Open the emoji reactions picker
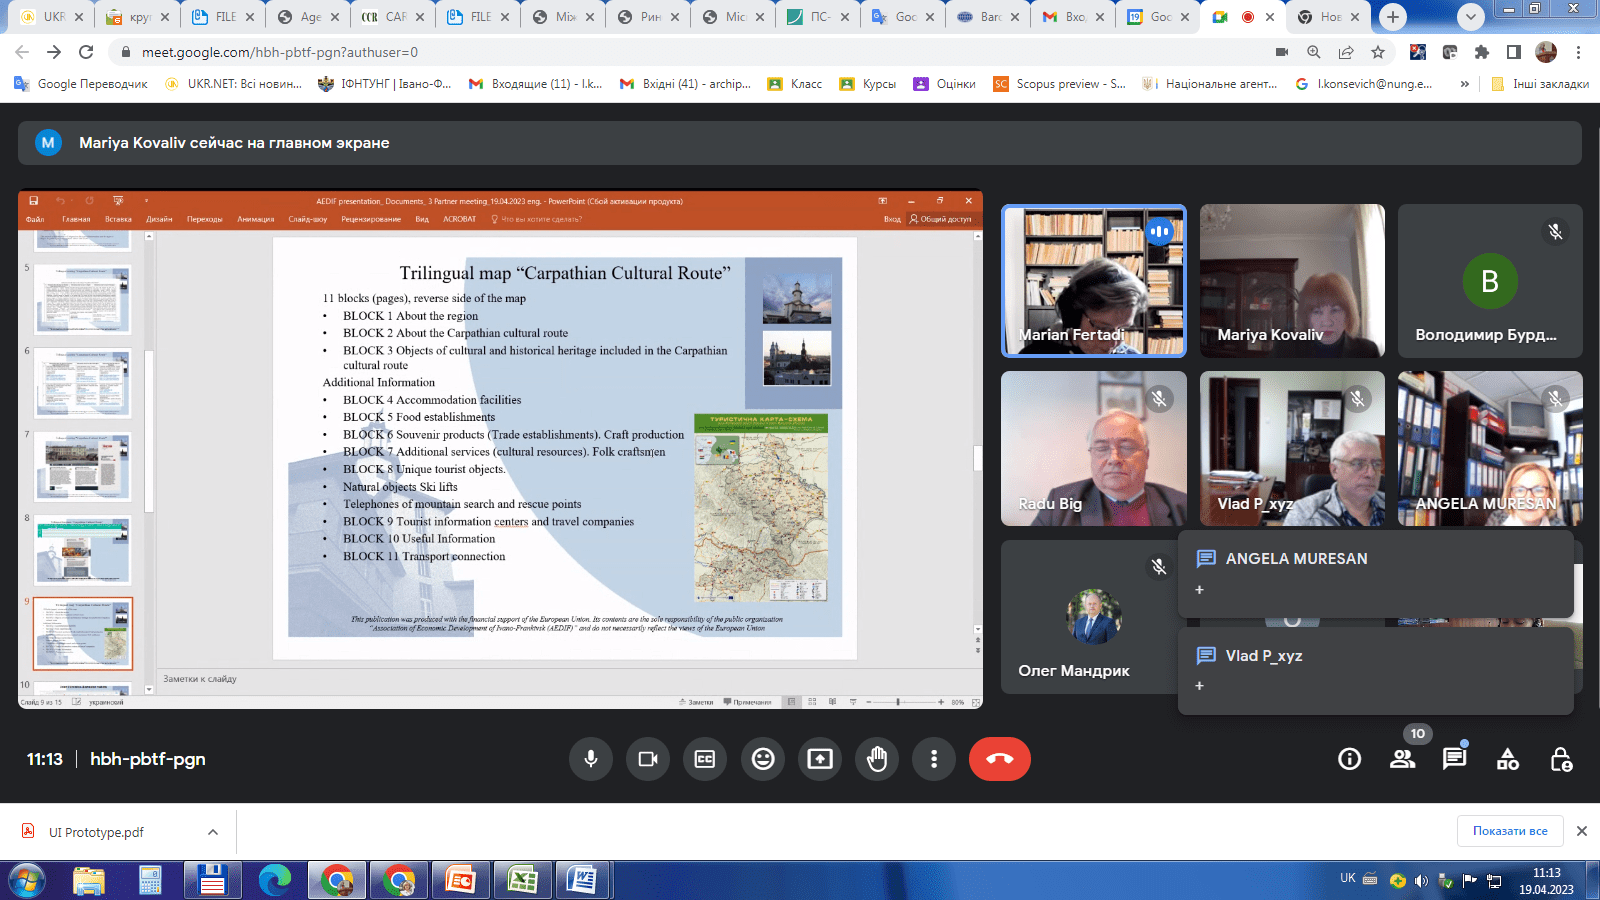The width and height of the screenshot is (1600, 900). click(763, 759)
